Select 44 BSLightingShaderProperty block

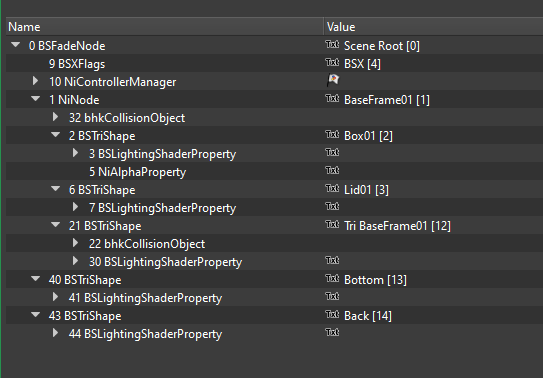145,334
